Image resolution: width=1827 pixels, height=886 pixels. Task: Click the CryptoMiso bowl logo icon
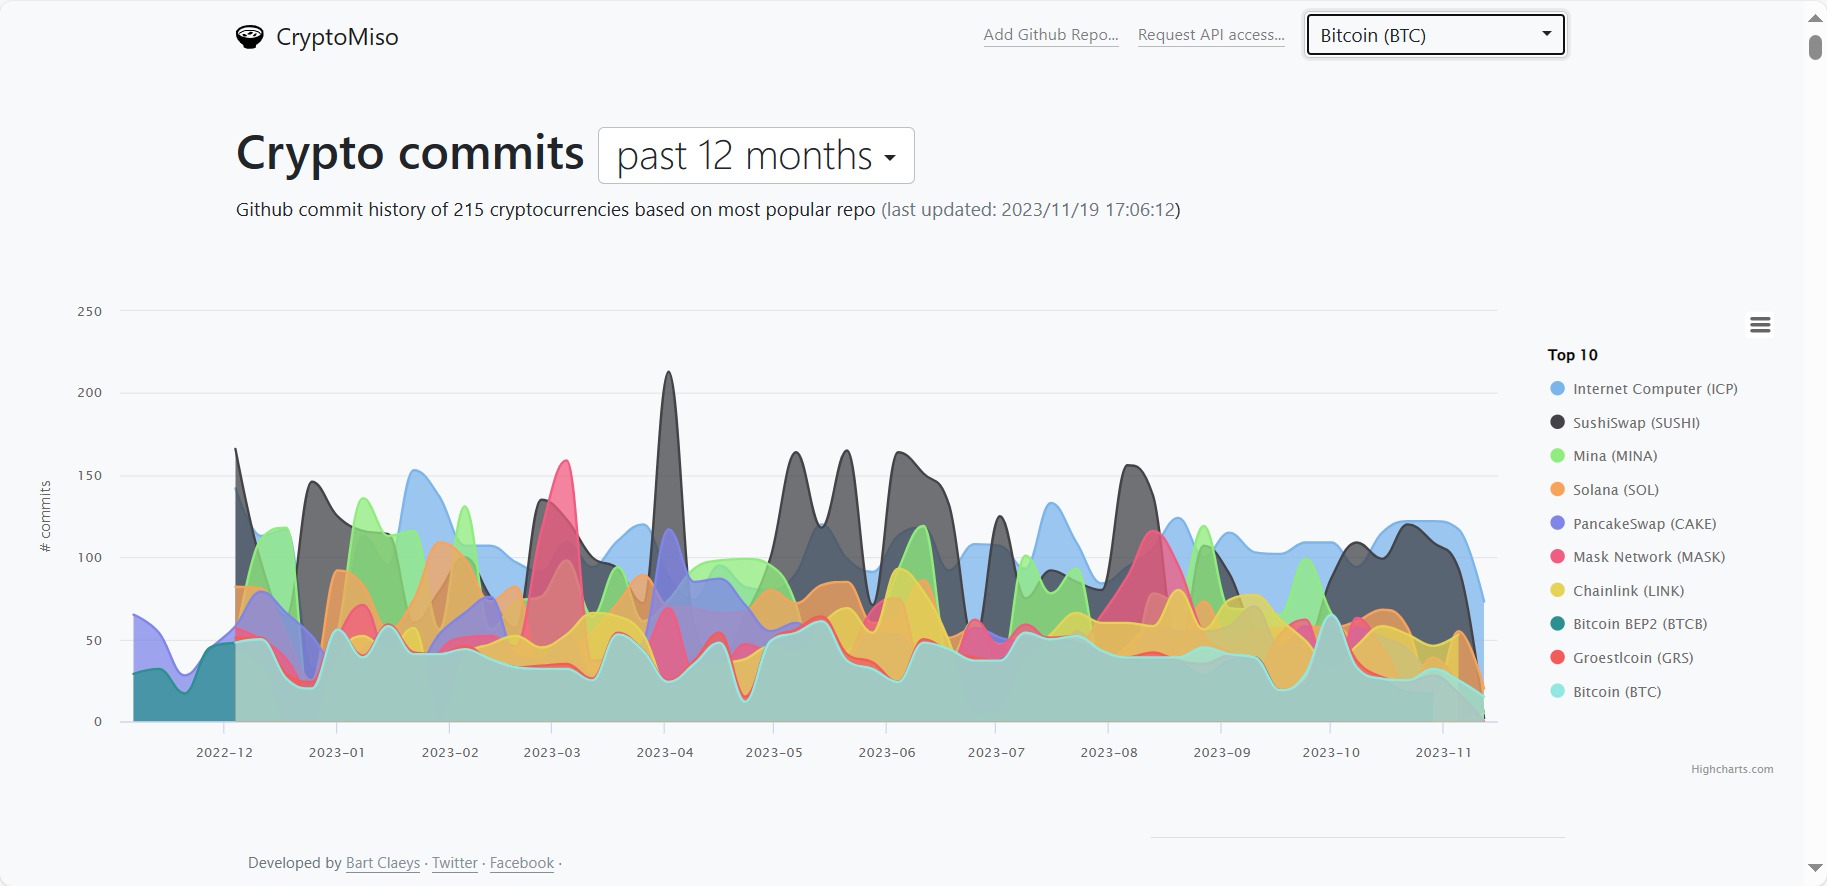249,37
